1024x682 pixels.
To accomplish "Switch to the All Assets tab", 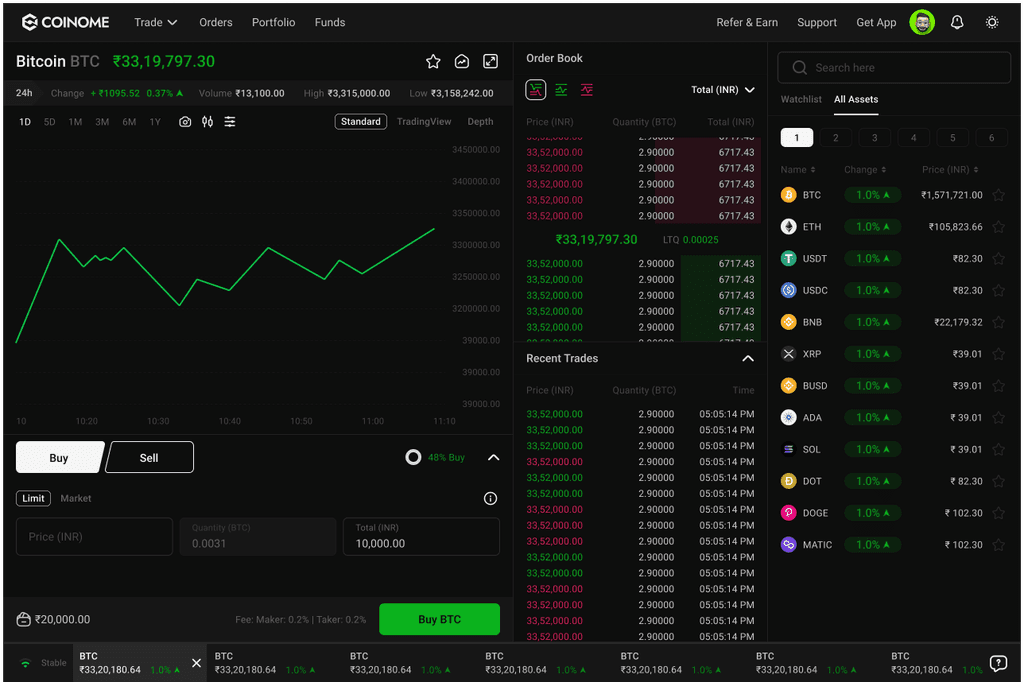I will pyautogui.click(x=856, y=99).
